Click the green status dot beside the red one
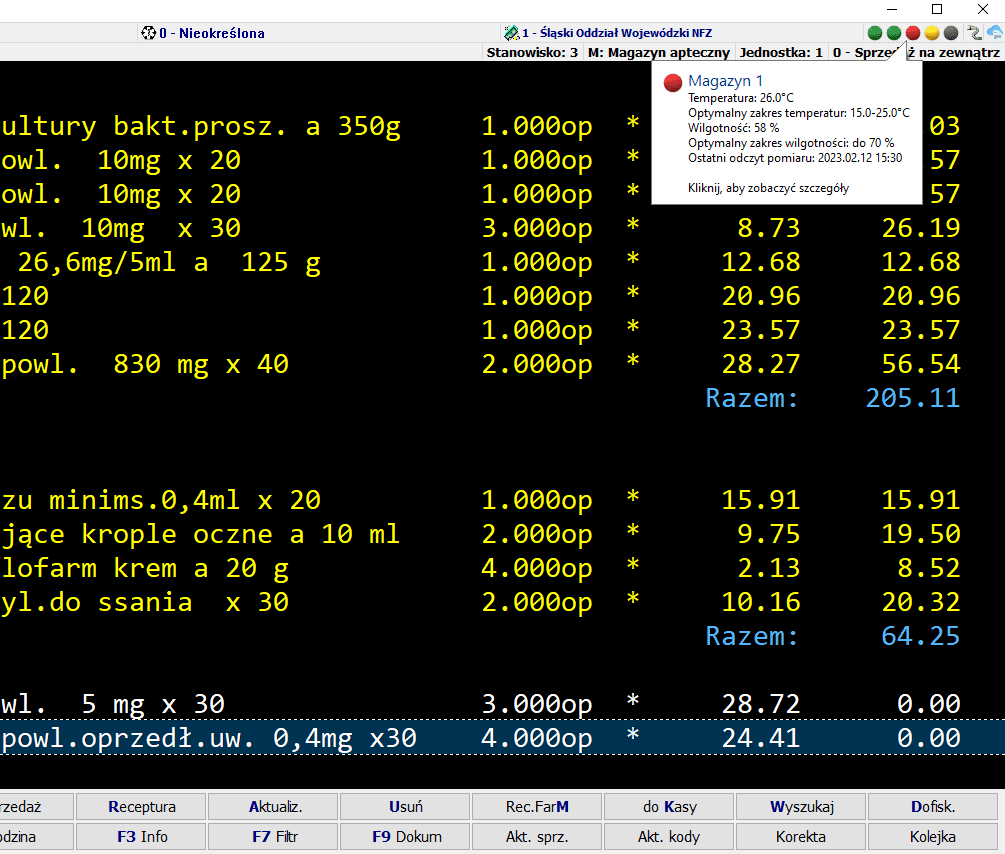 (x=894, y=33)
